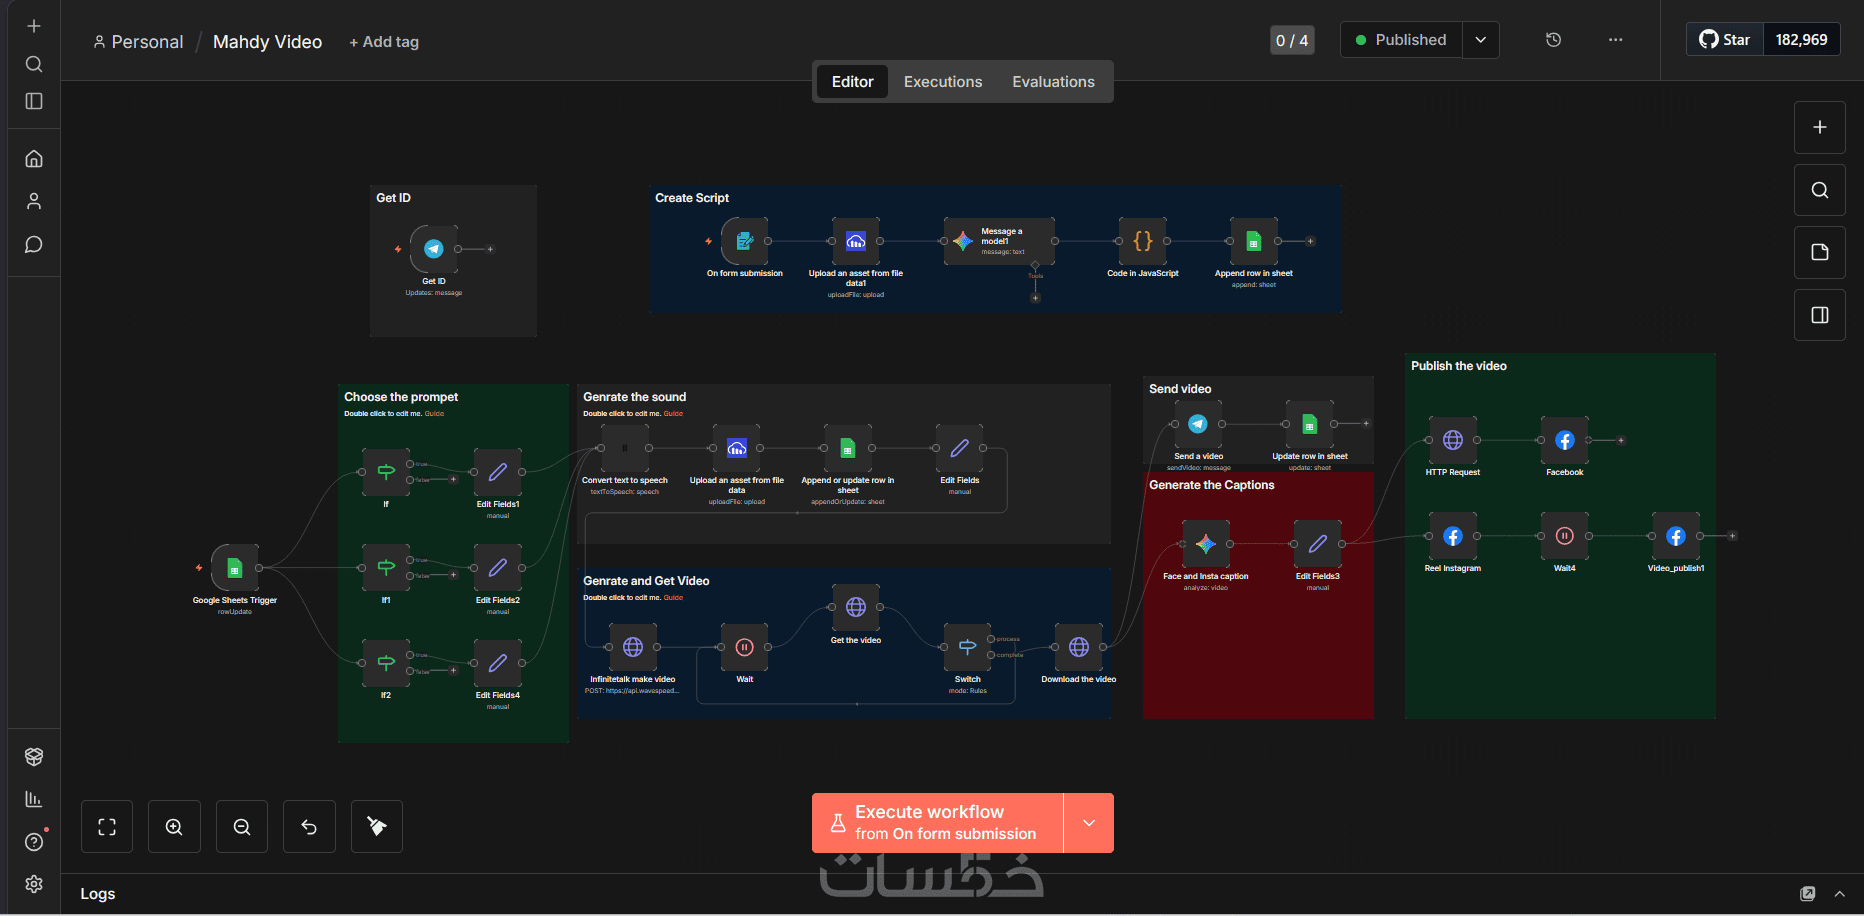Open the workflow history icon
This screenshot has height=916, width=1864.
pos(1553,40)
